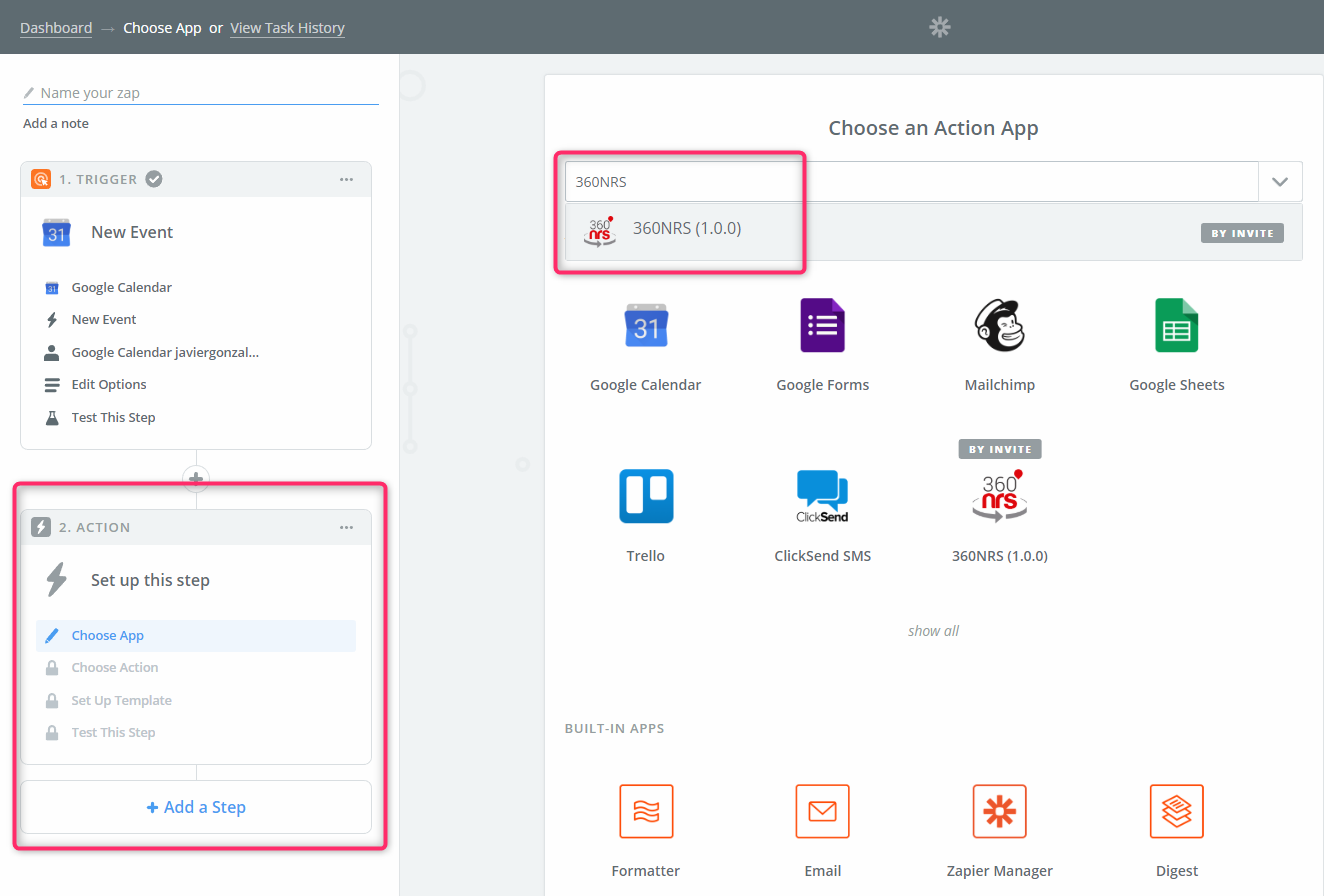The image size is (1324, 896).
Task: Open Edit Options in the trigger step
Action: click(x=108, y=385)
